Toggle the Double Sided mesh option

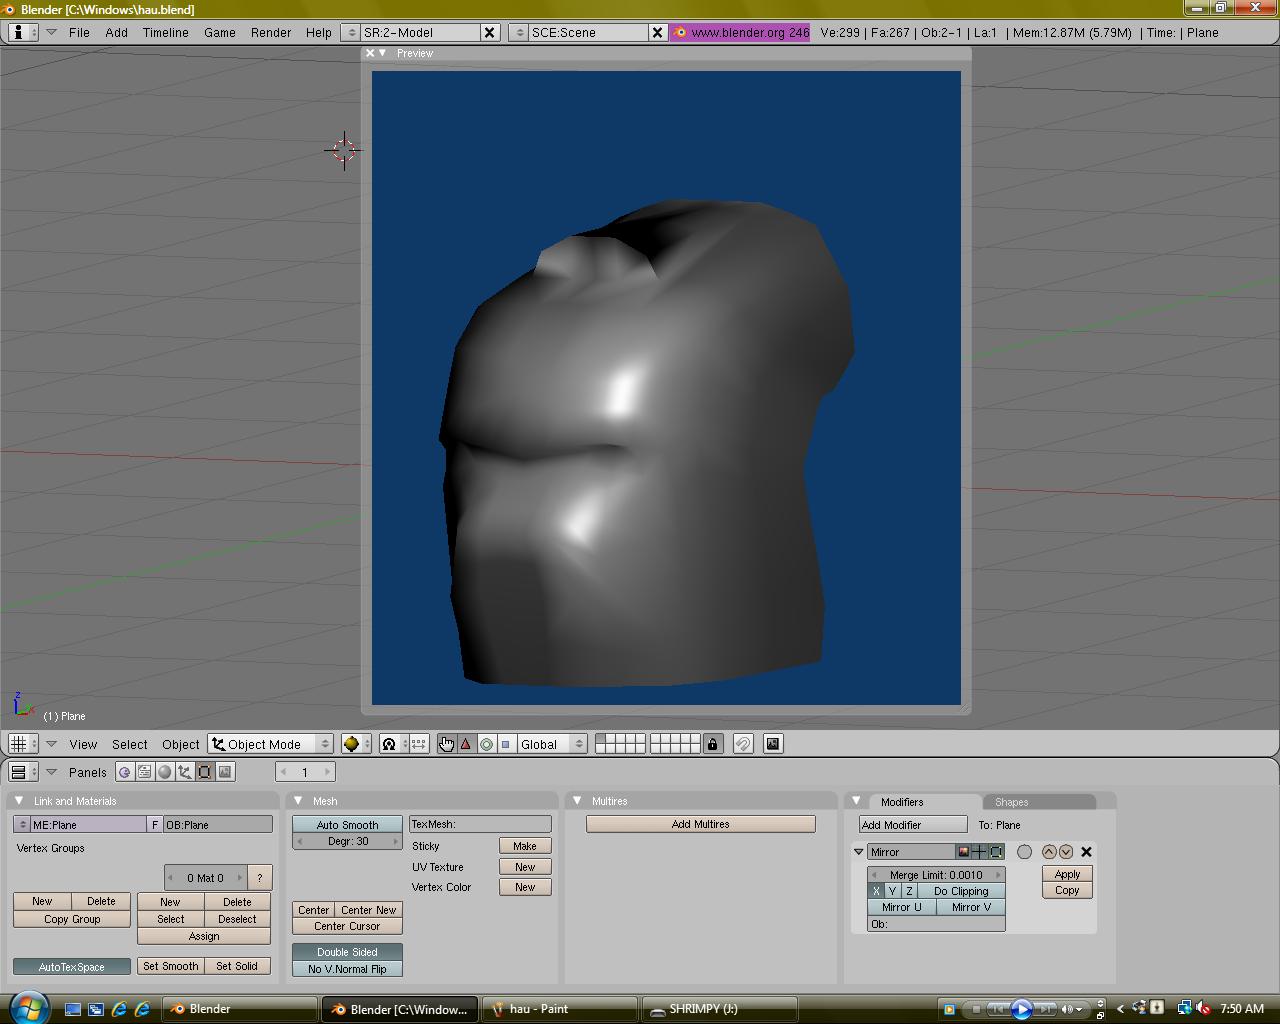click(347, 952)
